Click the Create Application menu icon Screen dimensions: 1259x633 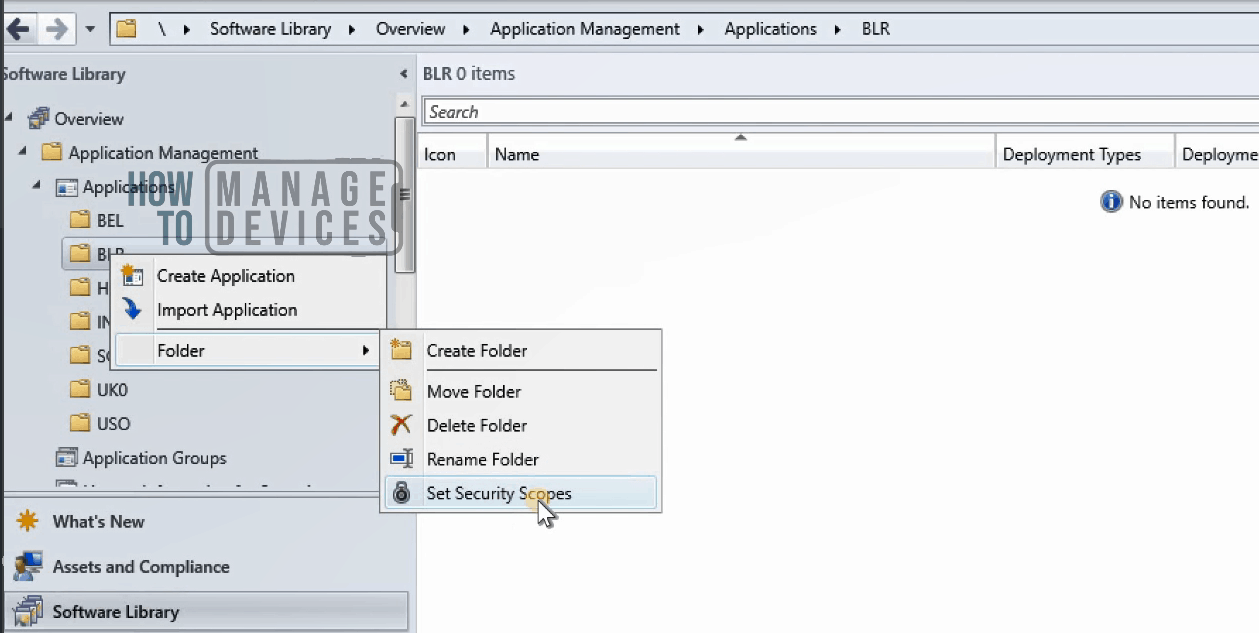click(132, 276)
